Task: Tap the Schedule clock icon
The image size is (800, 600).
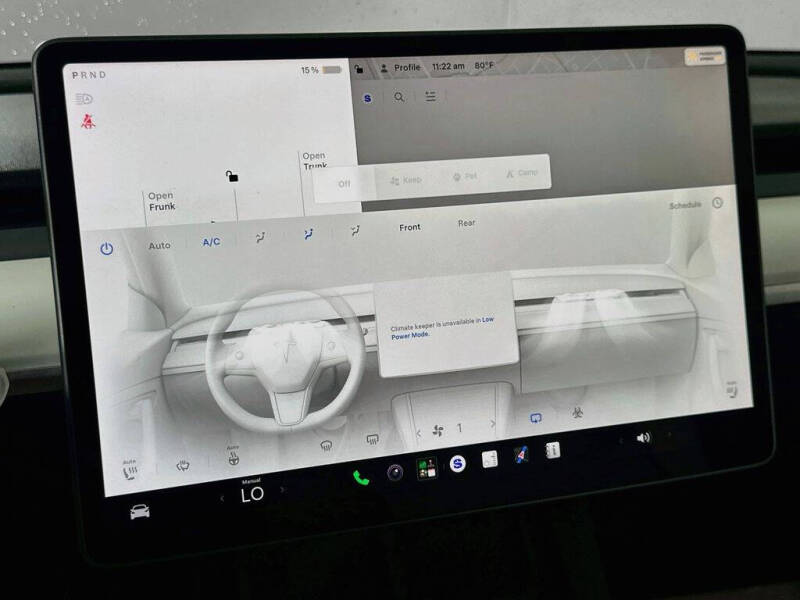Action: coord(717,203)
